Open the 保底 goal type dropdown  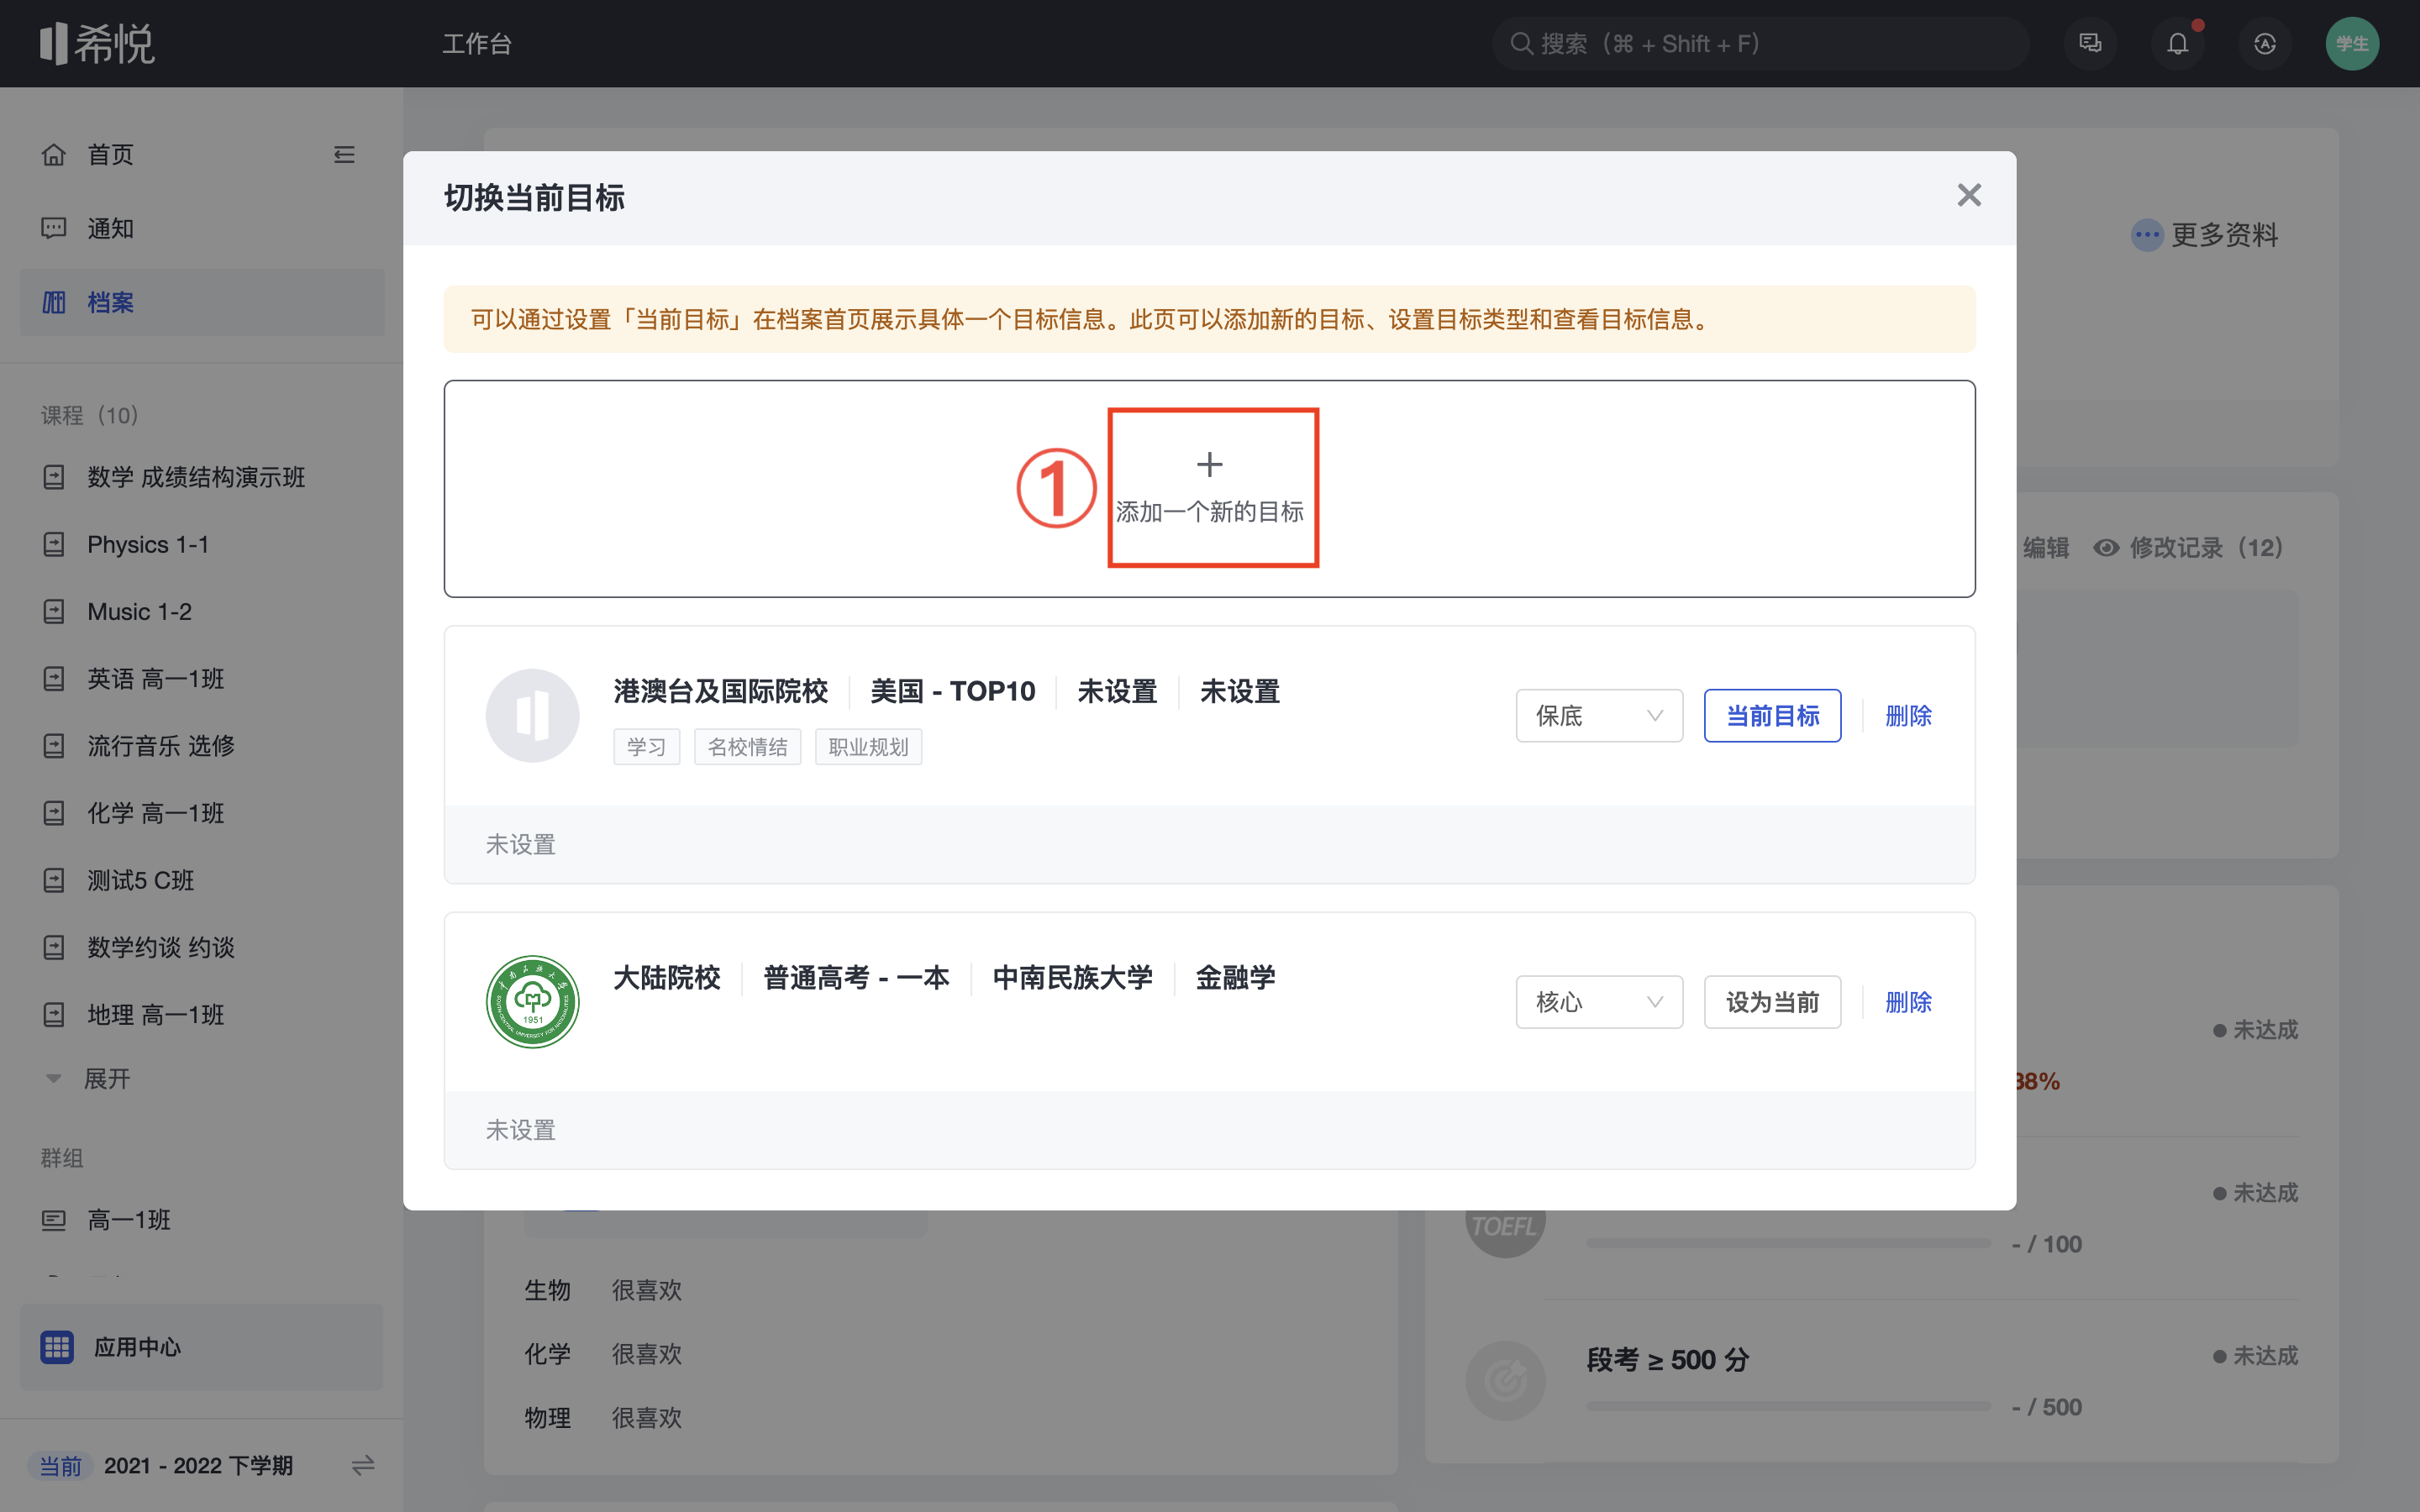(1599, 716)
